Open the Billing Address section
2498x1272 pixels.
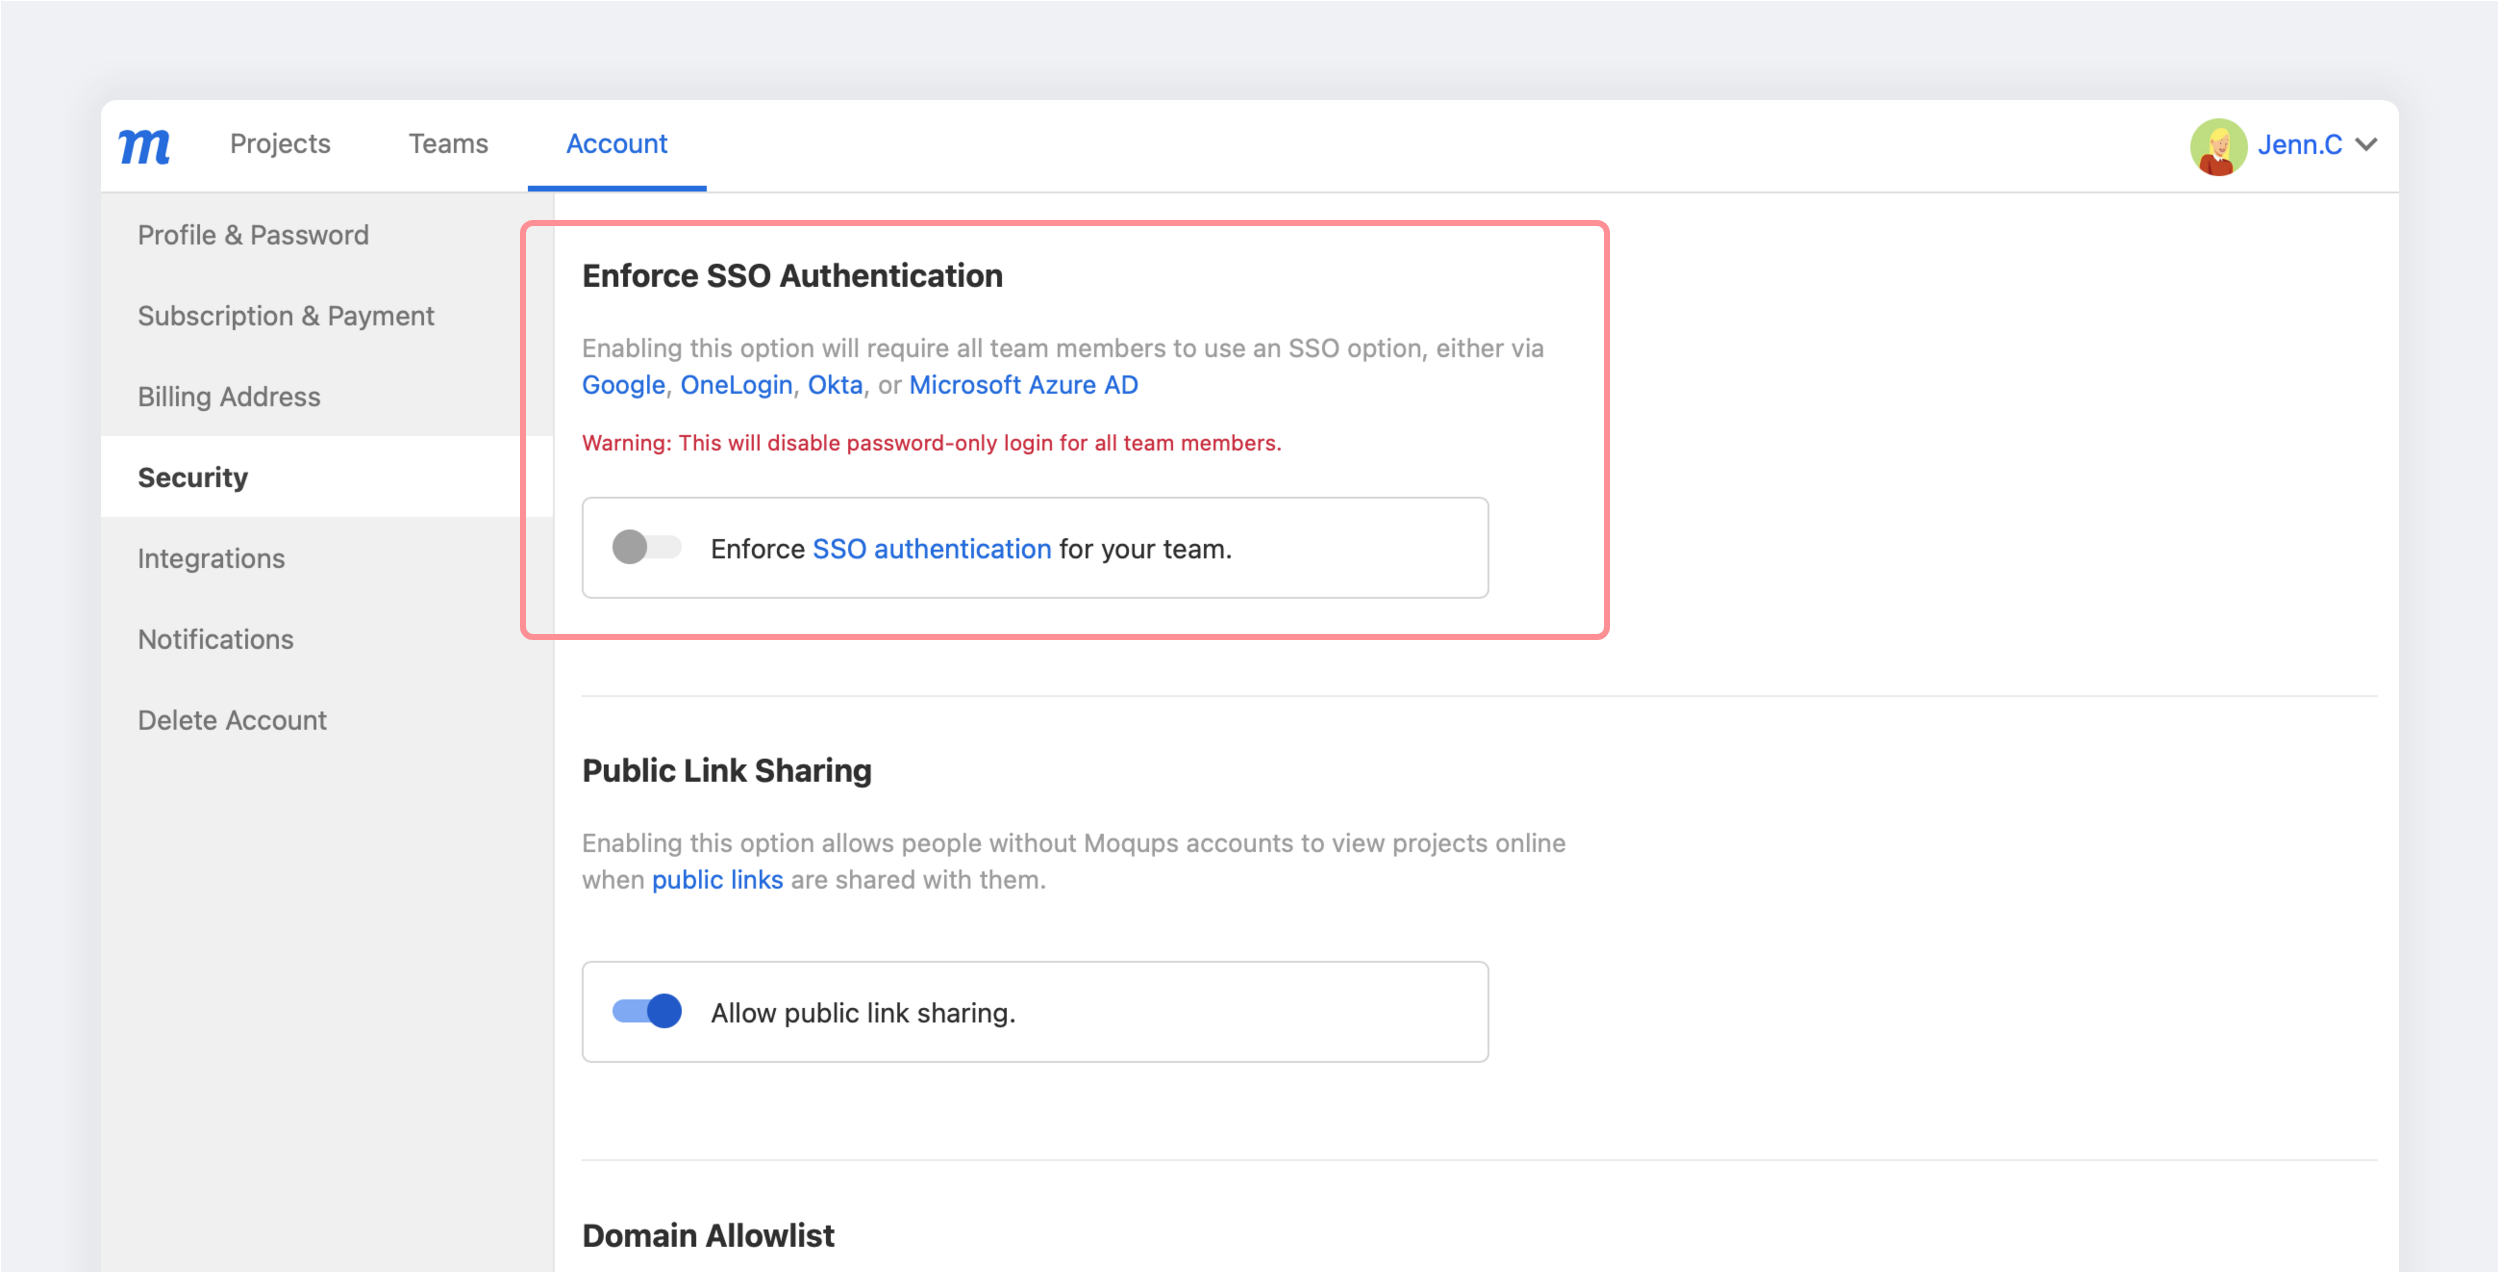(x=229, y=397)
